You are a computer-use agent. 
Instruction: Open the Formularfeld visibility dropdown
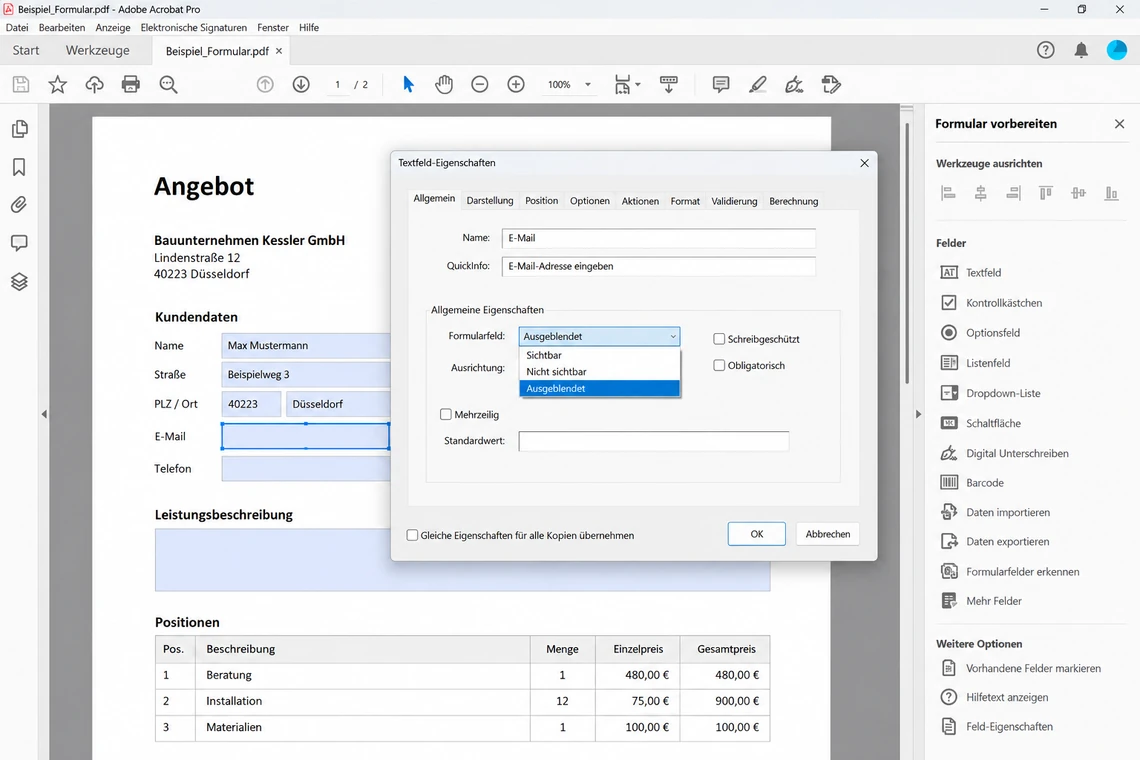coord(599,336)
